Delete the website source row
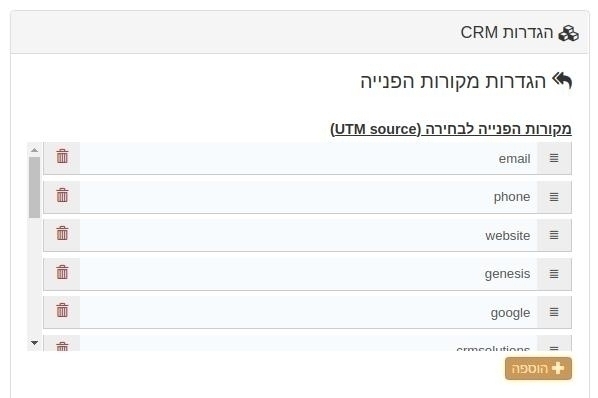The width and height of the screenshot is (598, 398). coord(62,234)
